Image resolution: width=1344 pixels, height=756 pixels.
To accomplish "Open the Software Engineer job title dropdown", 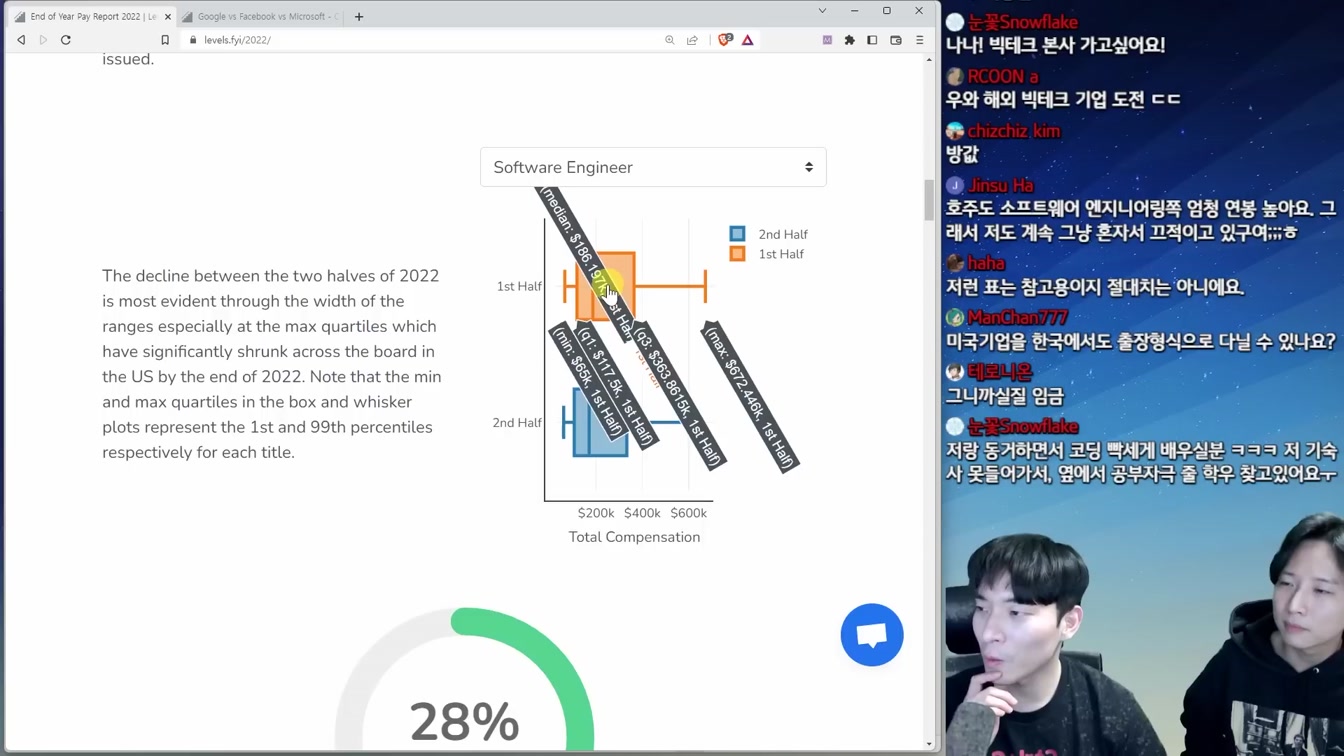I will 653,167.
